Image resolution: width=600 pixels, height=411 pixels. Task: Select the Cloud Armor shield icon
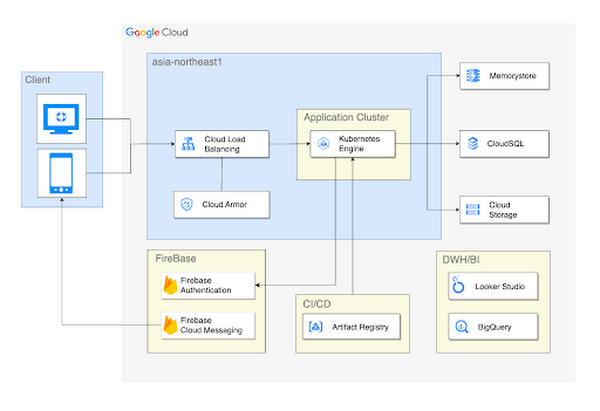click(x=186, y=204)
